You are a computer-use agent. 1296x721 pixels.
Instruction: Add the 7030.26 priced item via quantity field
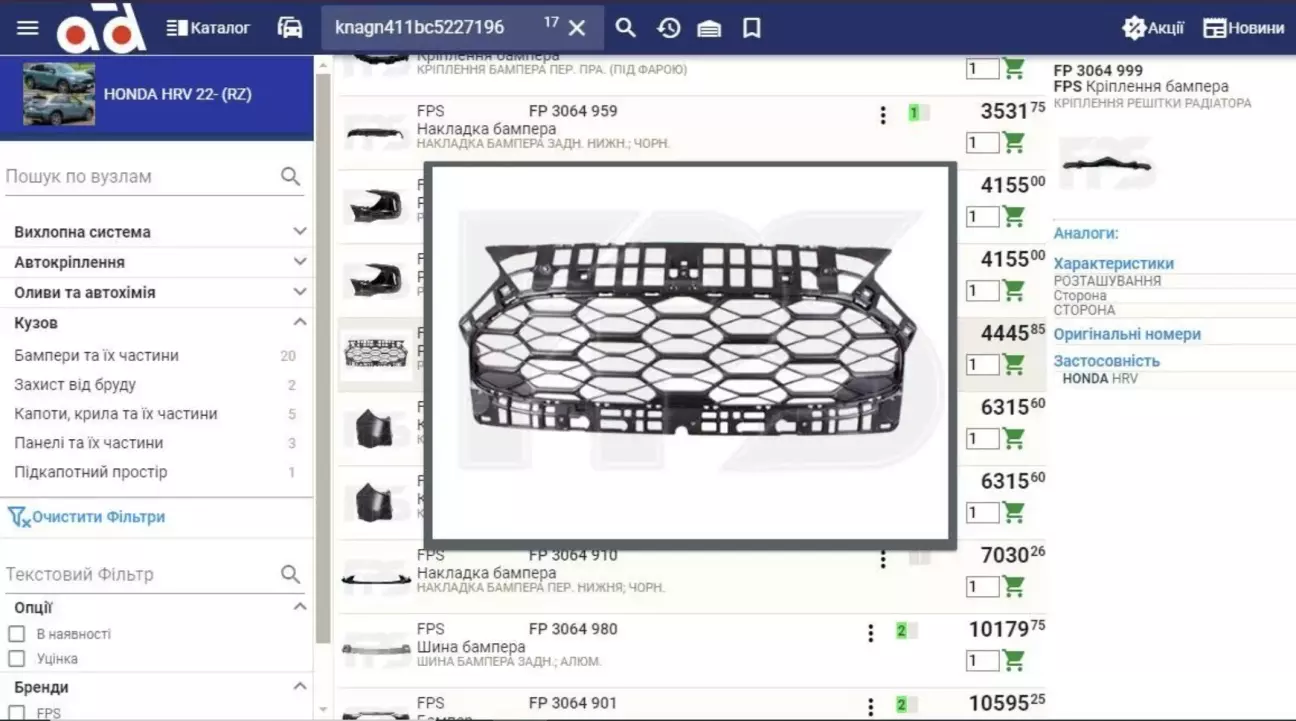(982, 587)
